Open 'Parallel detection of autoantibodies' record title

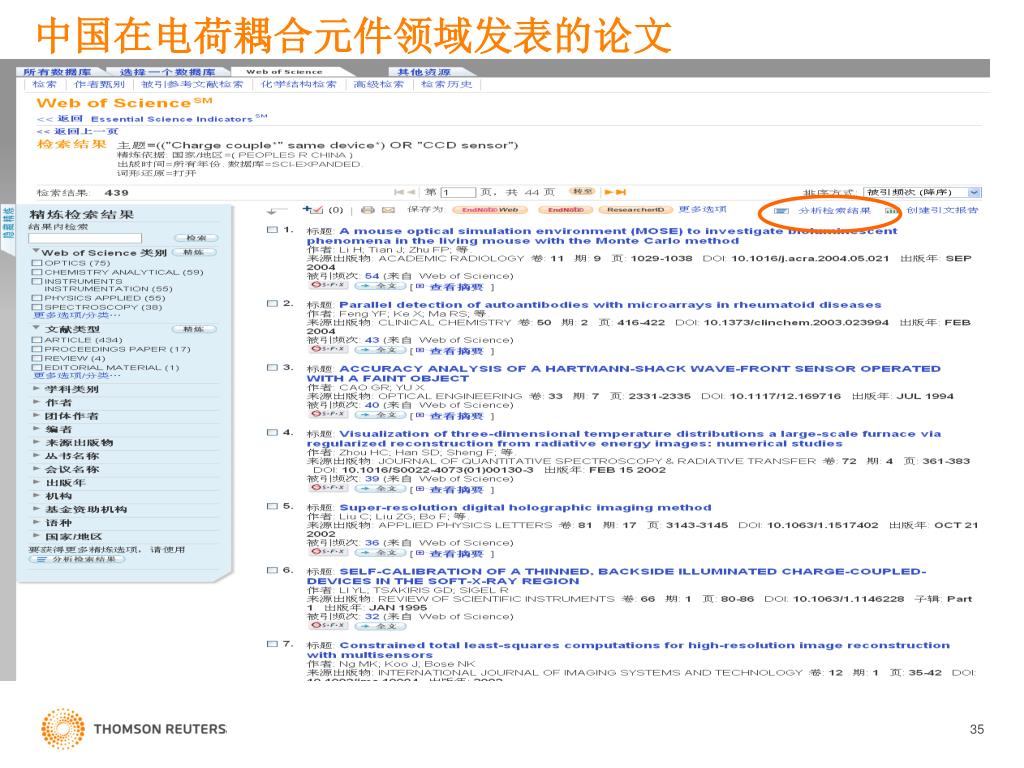610,304
